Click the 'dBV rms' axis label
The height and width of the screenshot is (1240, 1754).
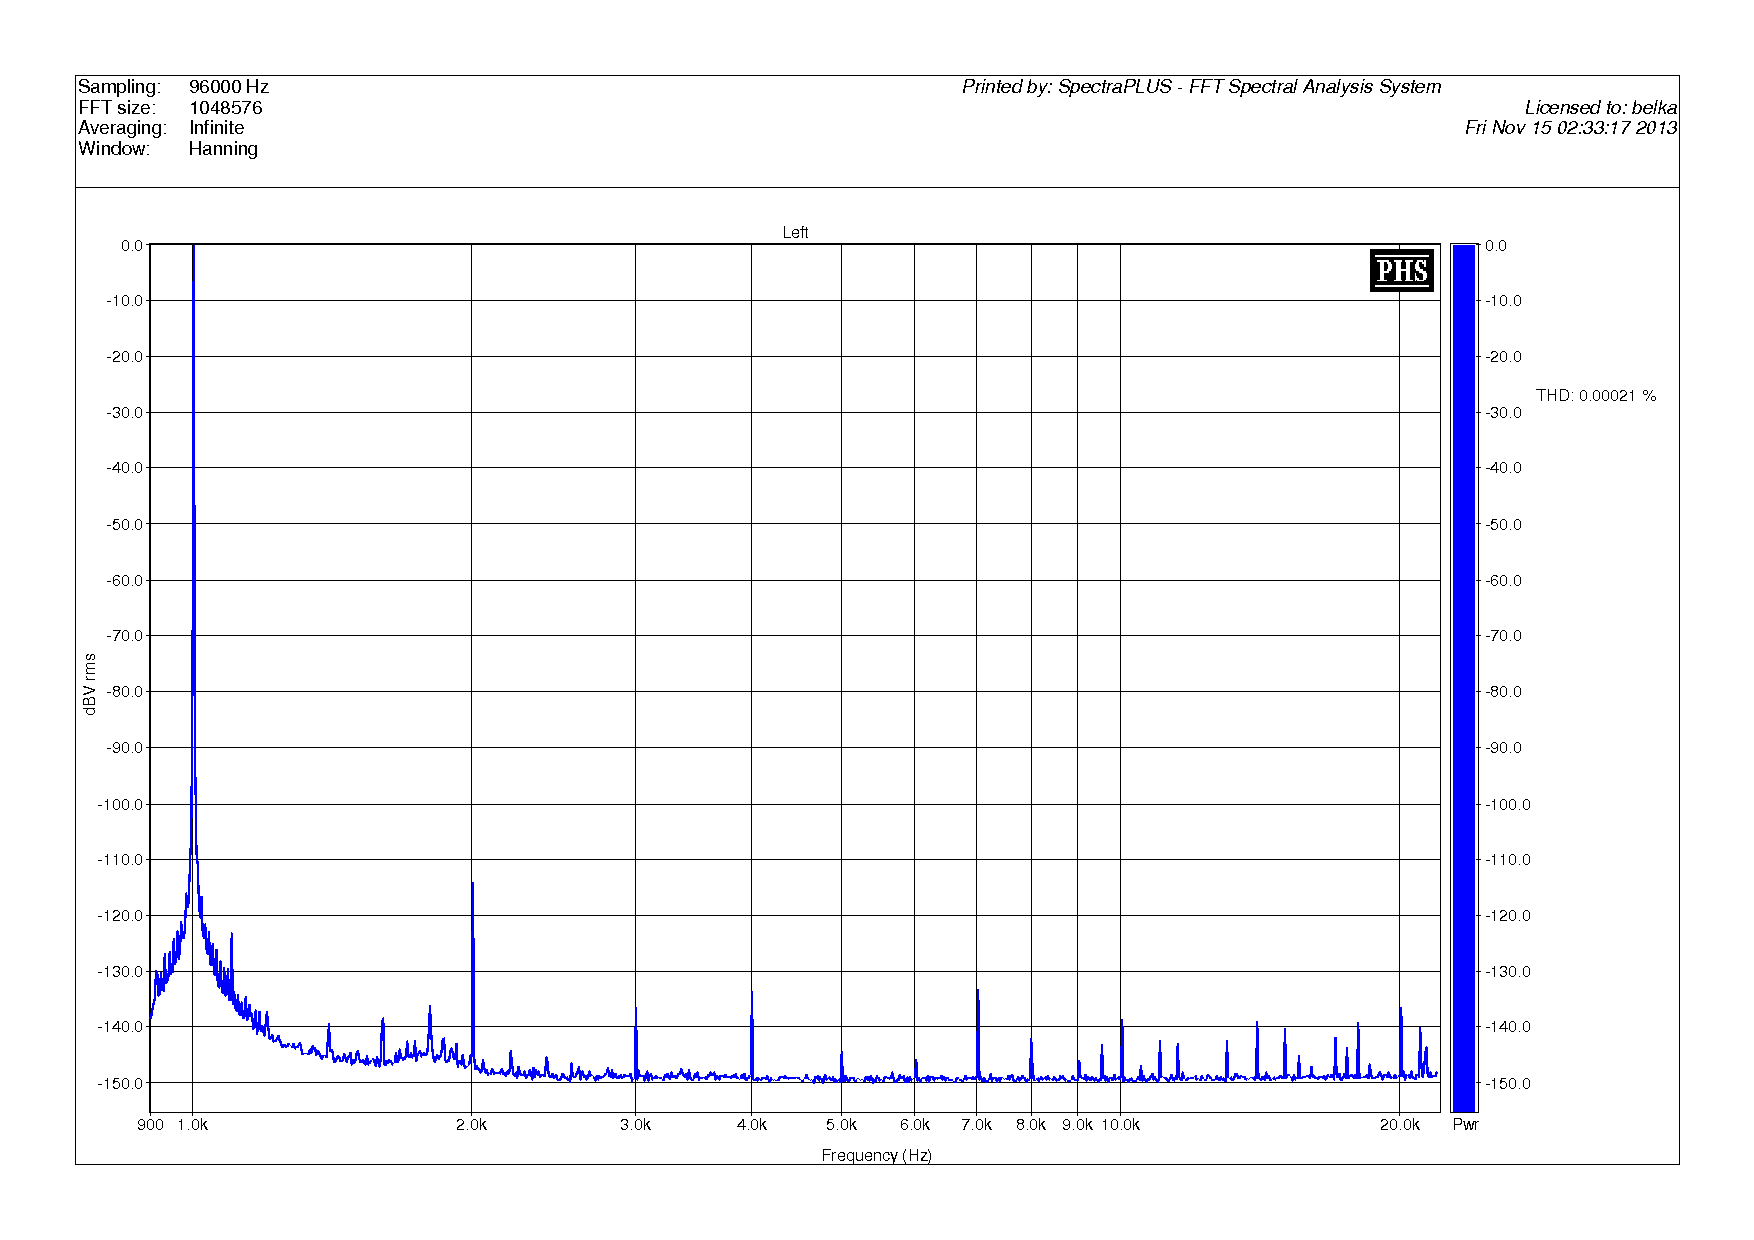tap(90, 684)
